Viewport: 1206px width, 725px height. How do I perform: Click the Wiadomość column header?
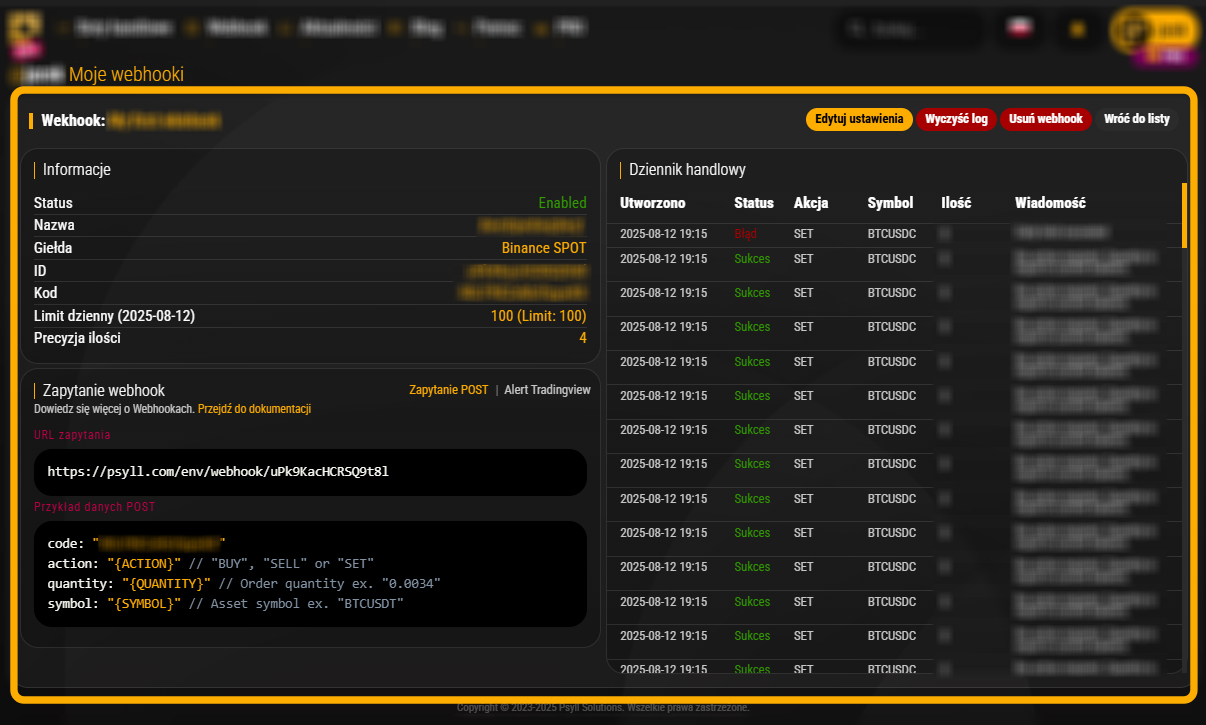(x=1050, y=203)
